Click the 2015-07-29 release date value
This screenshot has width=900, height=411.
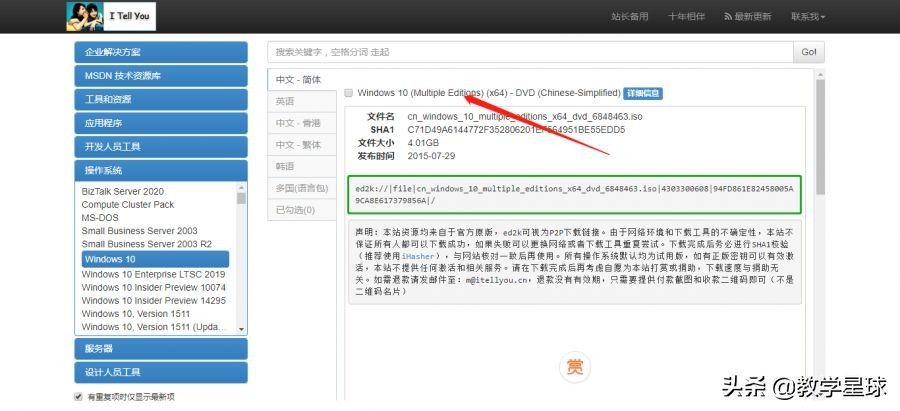pyautogui.click(x=431, y=156)
